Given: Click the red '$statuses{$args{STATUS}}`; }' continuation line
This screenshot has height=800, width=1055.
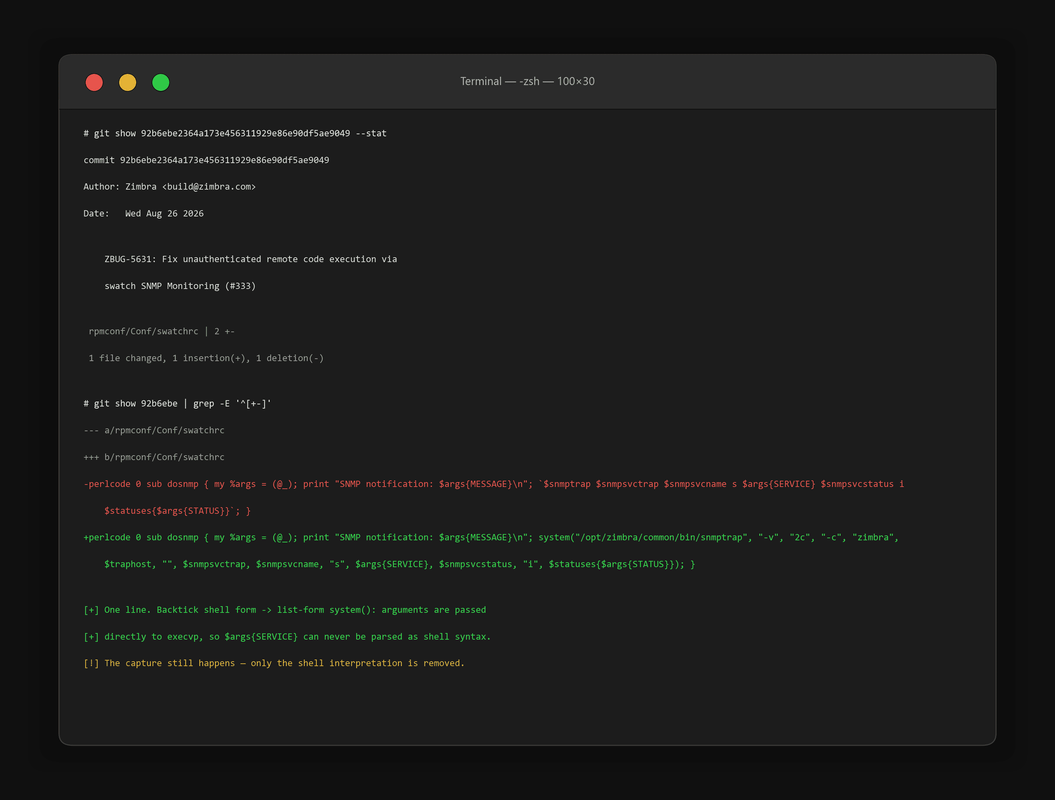Looking at the screenshot, I should point(177,511).
